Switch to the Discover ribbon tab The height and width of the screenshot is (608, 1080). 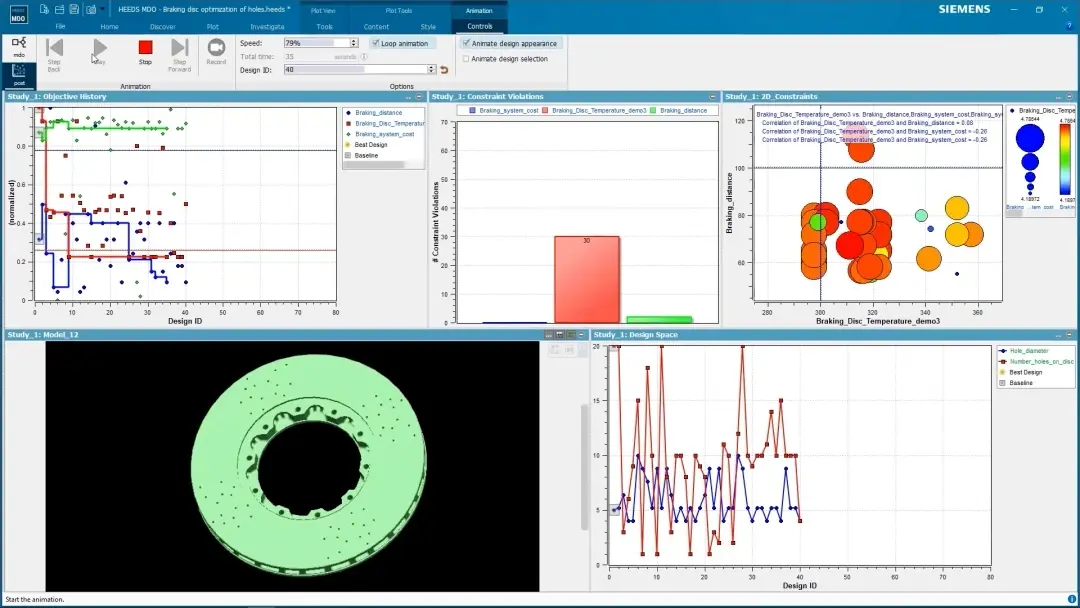[x=163, y=27]
